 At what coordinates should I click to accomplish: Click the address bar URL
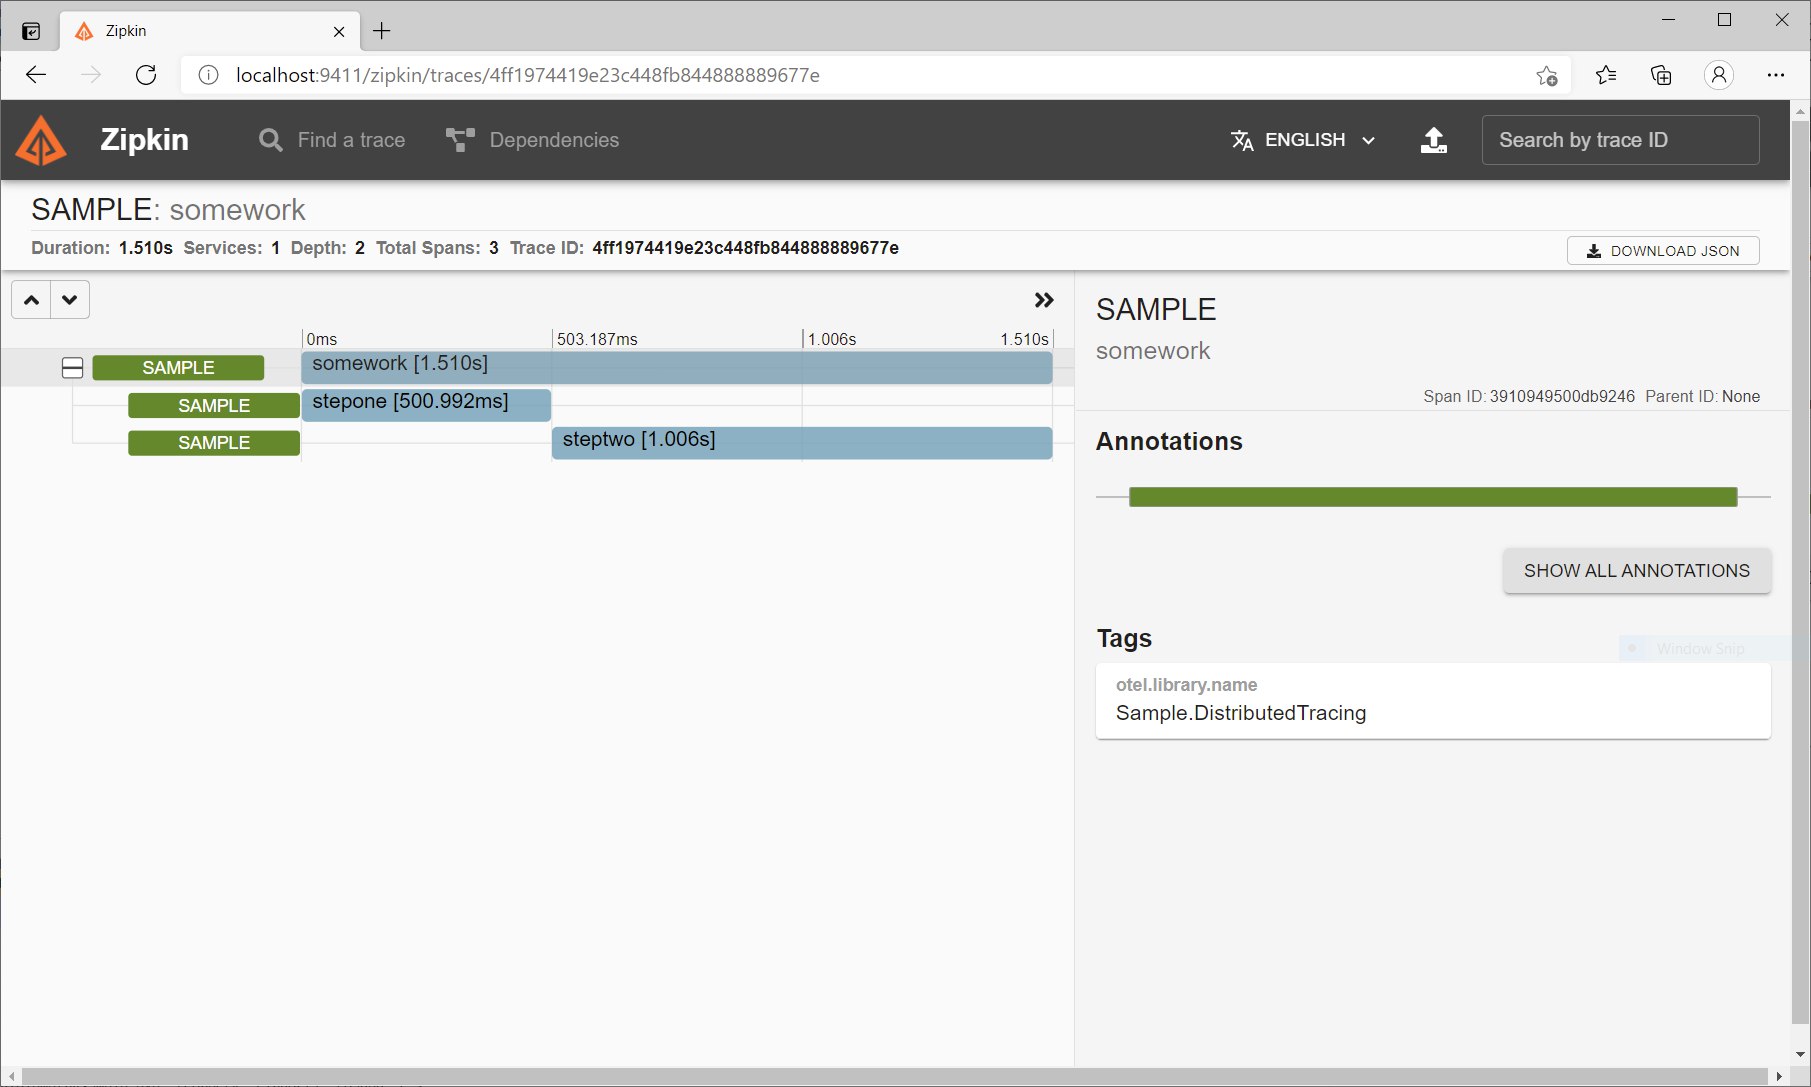[x=528, y=75]
